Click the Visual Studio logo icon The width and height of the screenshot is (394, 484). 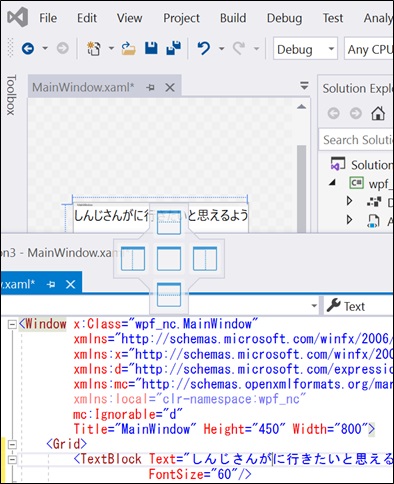(x=18, y=17)
